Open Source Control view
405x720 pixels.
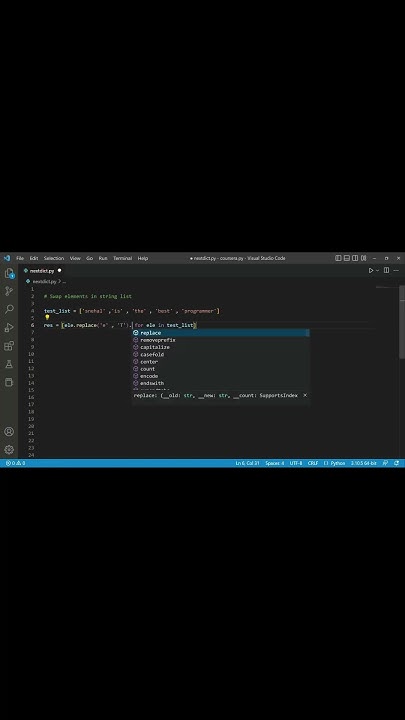9,291
